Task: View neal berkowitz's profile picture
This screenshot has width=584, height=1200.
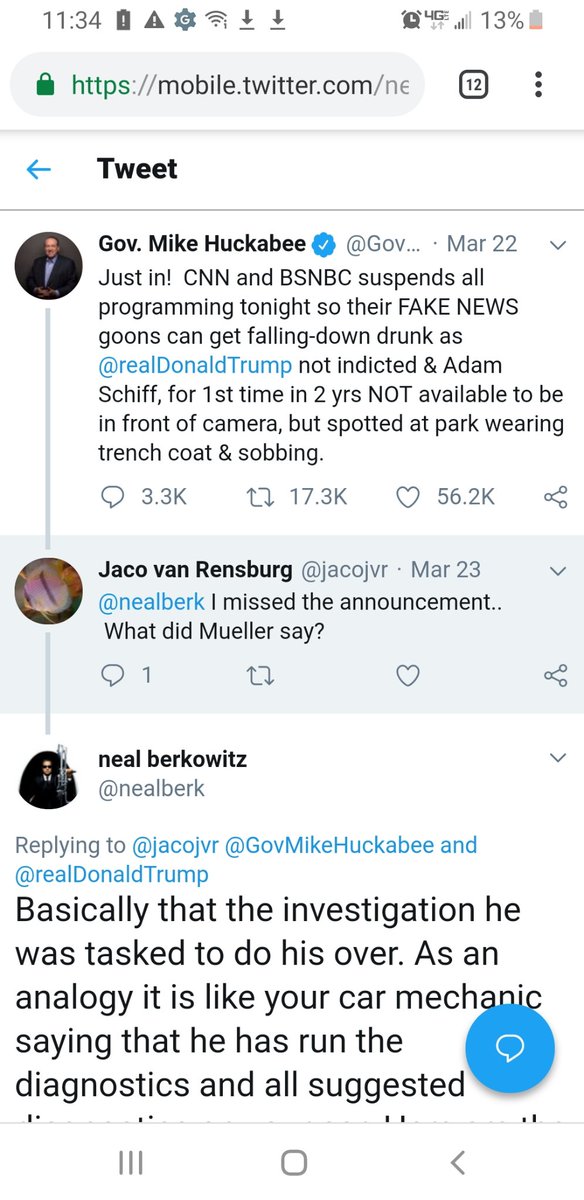Action: coord(48,776)
